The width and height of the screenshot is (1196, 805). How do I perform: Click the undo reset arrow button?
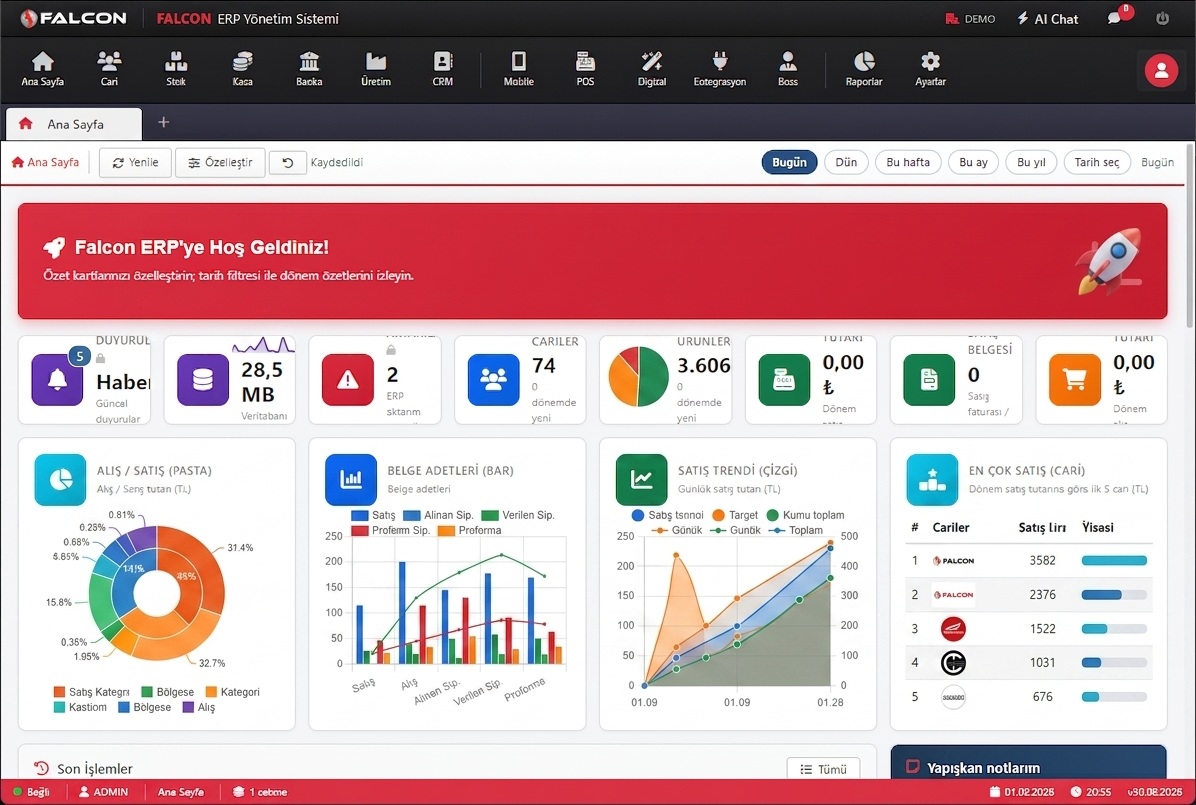click(x=288, y=163)
